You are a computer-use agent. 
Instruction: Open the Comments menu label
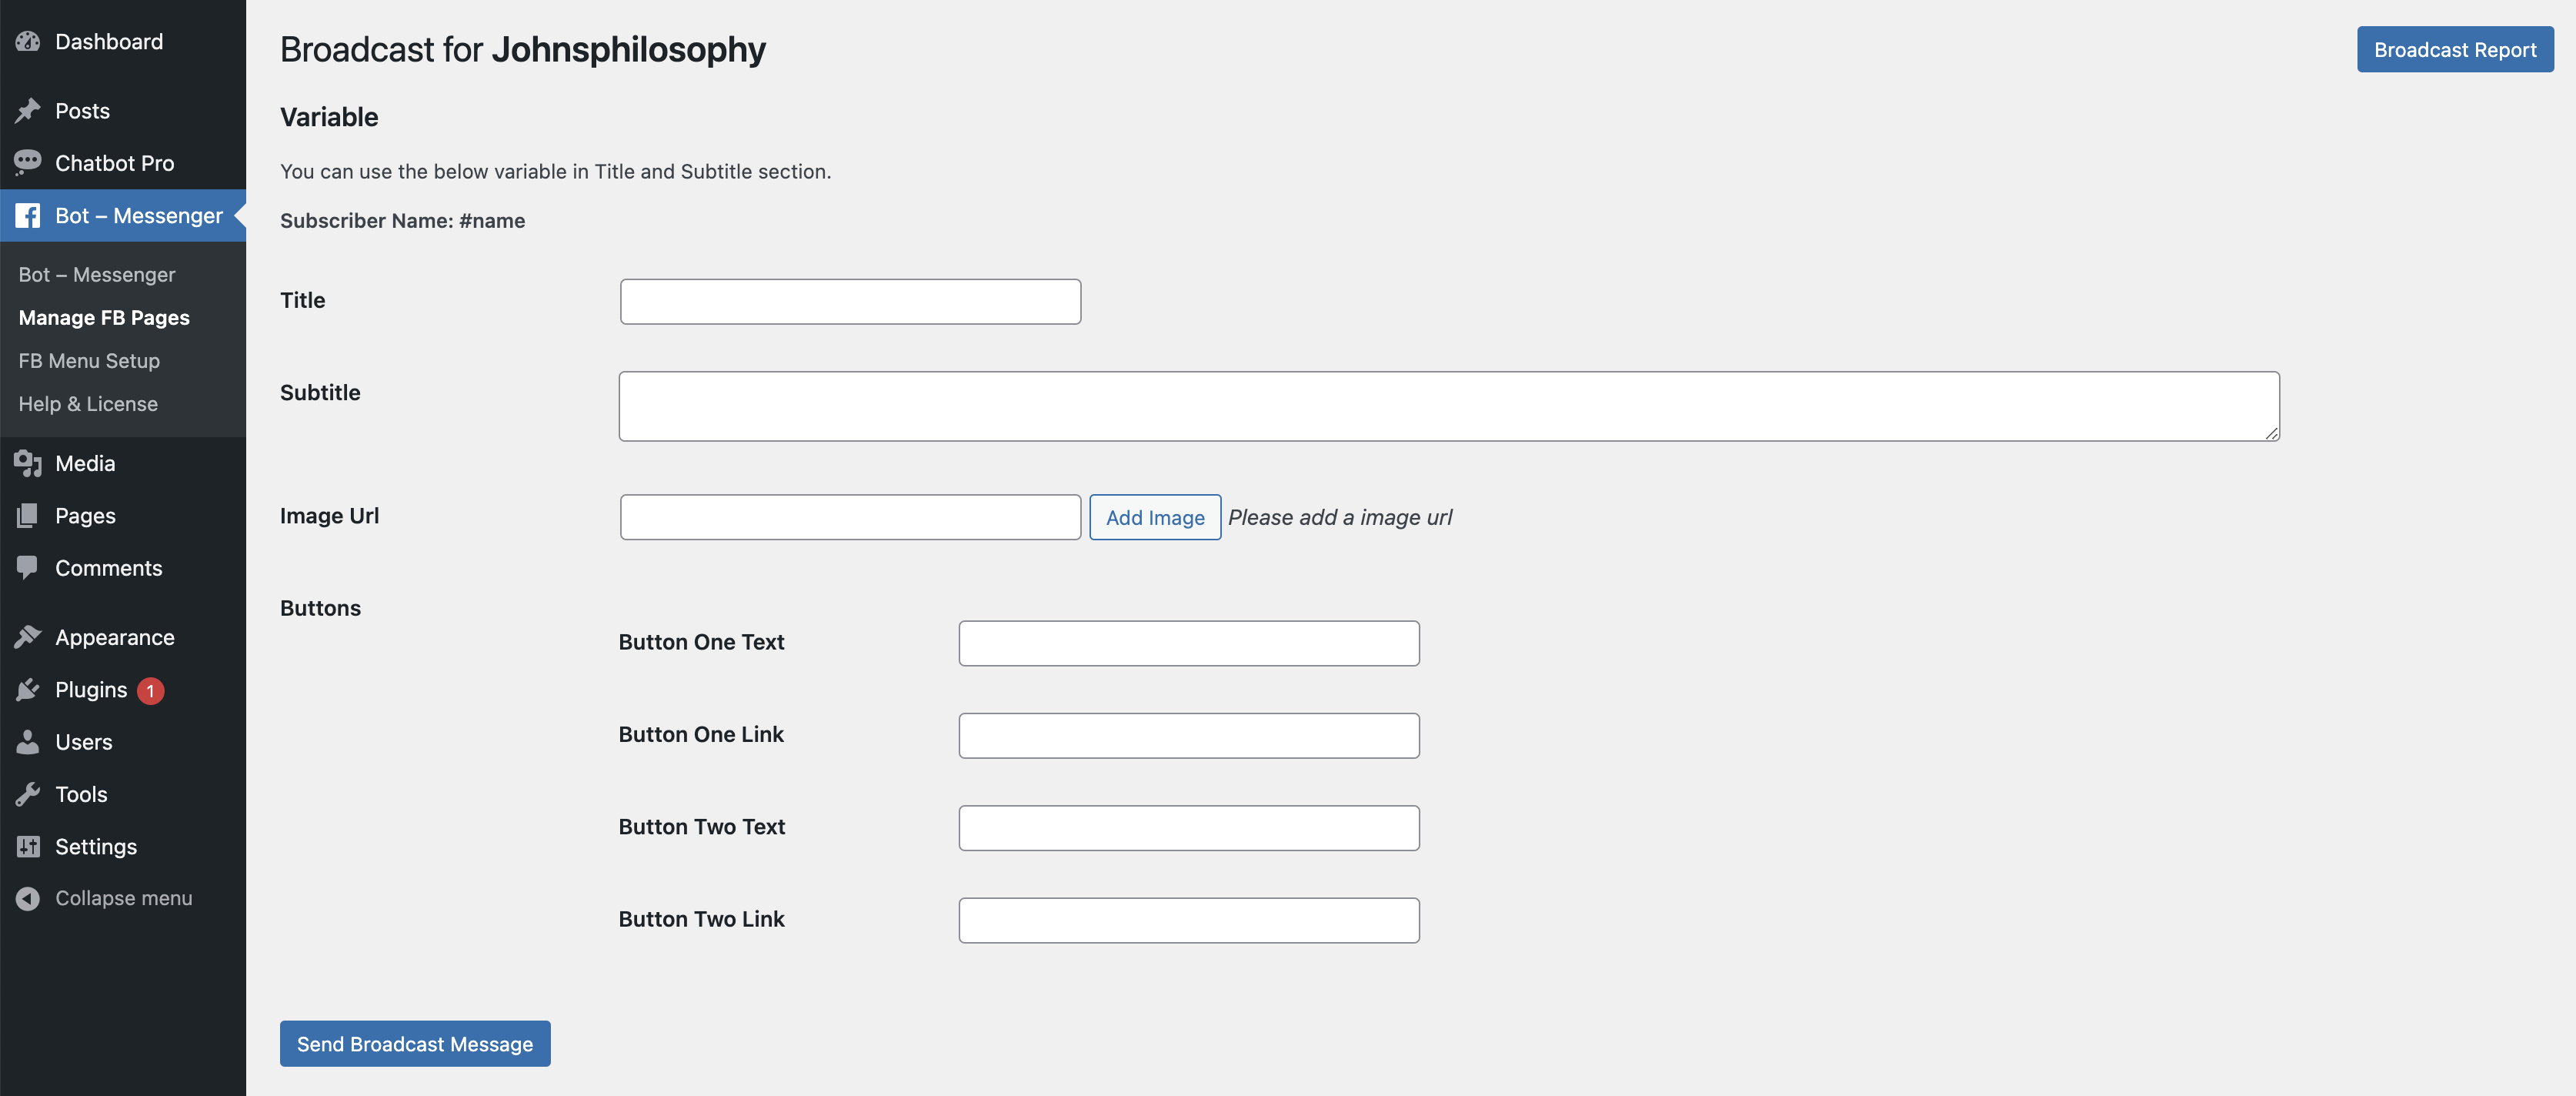[x=108, y=567]
